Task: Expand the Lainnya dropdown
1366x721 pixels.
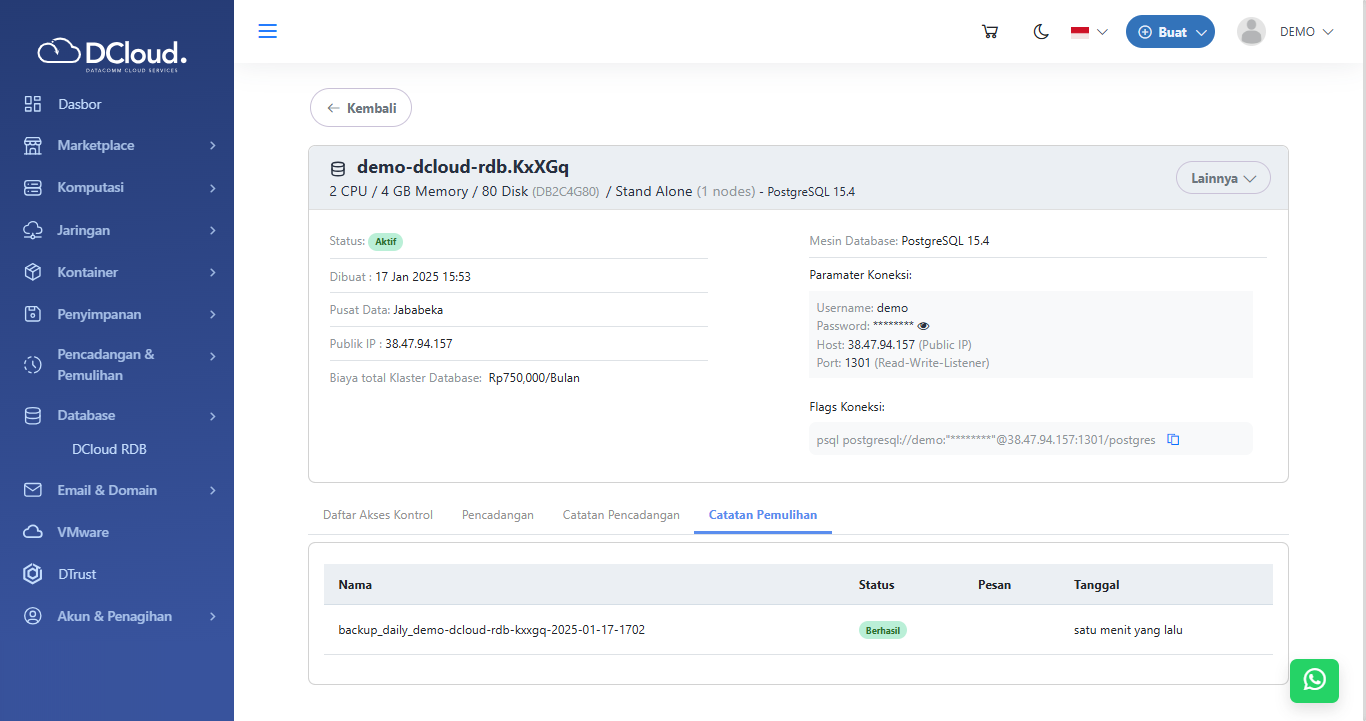Action: pyautogui.click(x=1223, y=178)
